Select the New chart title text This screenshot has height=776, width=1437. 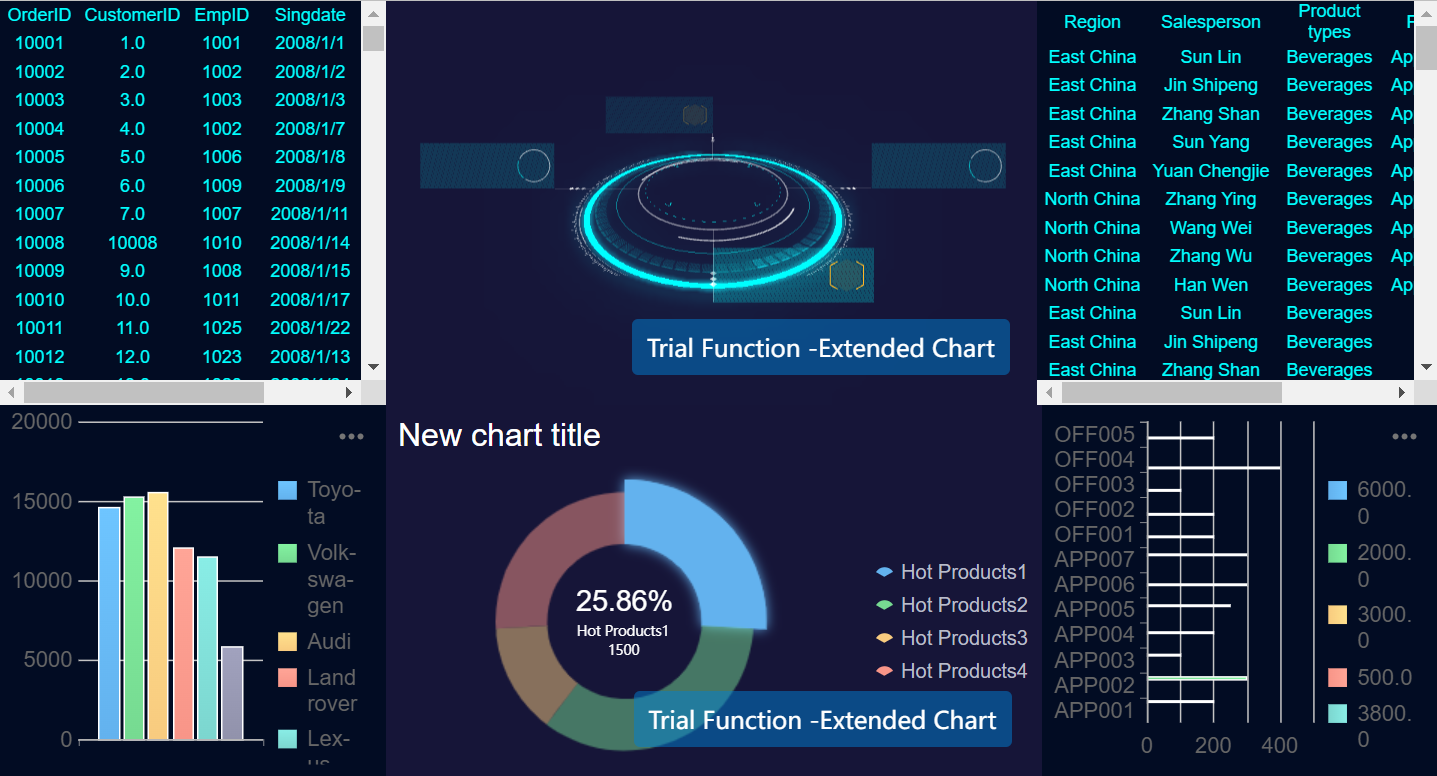pos(498,435)
